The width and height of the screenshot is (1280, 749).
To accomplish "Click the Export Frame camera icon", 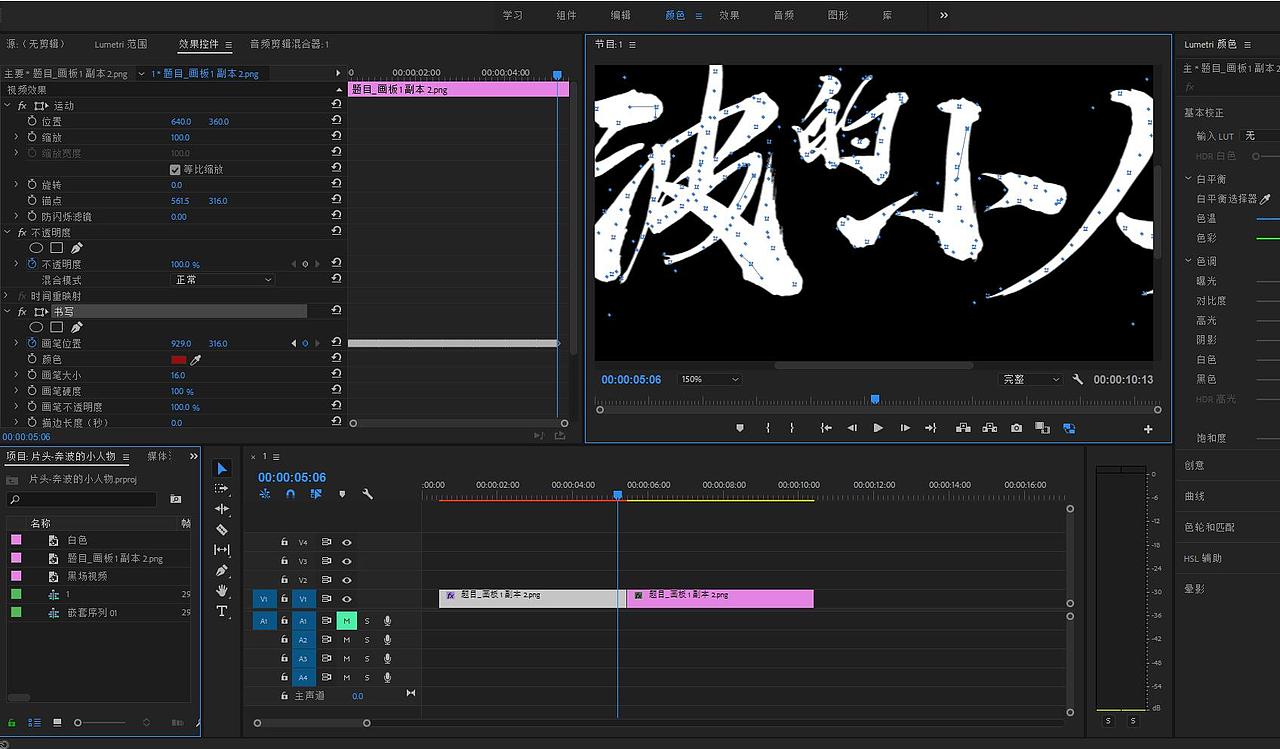I will click(x=1016, y=428).
